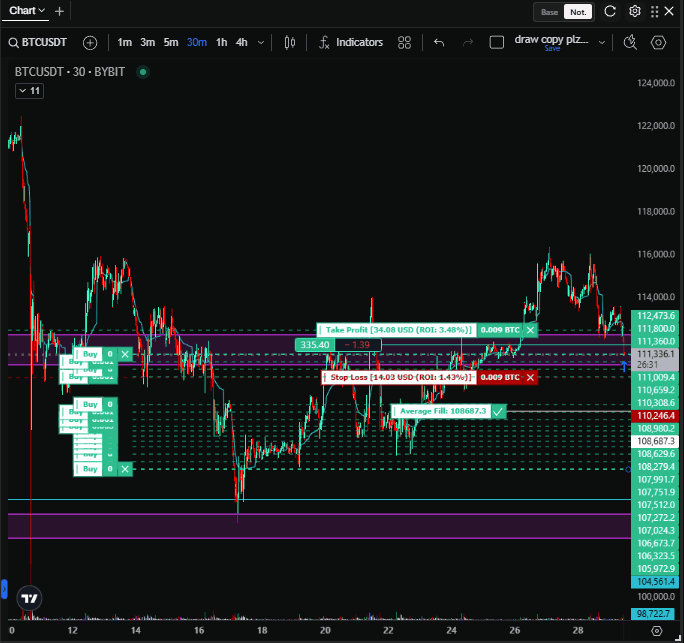Open the candlestick chart type selector
Viewport: 684px width, 643px height.
(290, 43)
